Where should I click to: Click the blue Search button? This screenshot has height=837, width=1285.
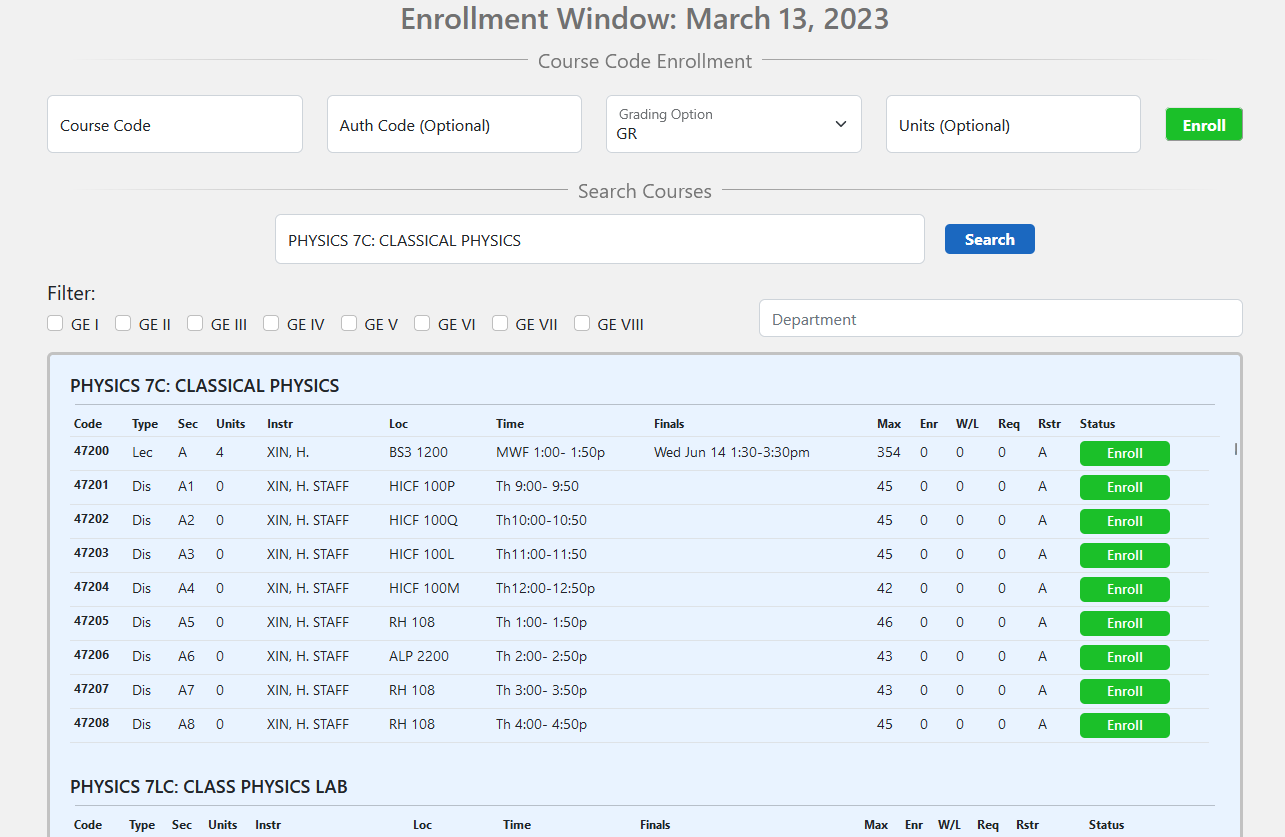(989, 239)
